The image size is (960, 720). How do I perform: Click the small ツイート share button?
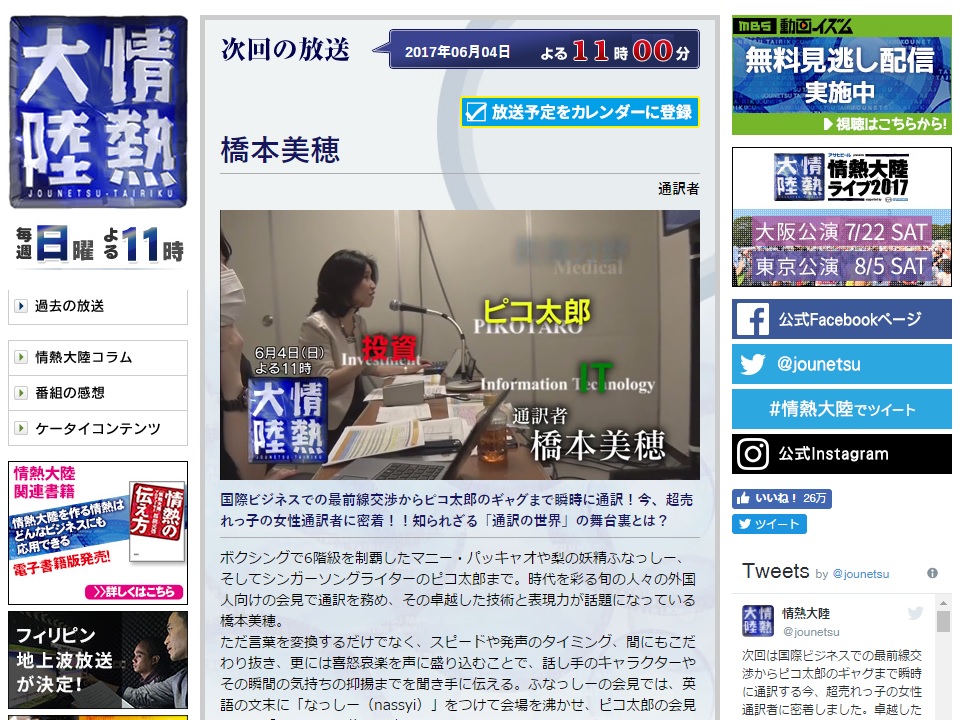coord(770,524)
